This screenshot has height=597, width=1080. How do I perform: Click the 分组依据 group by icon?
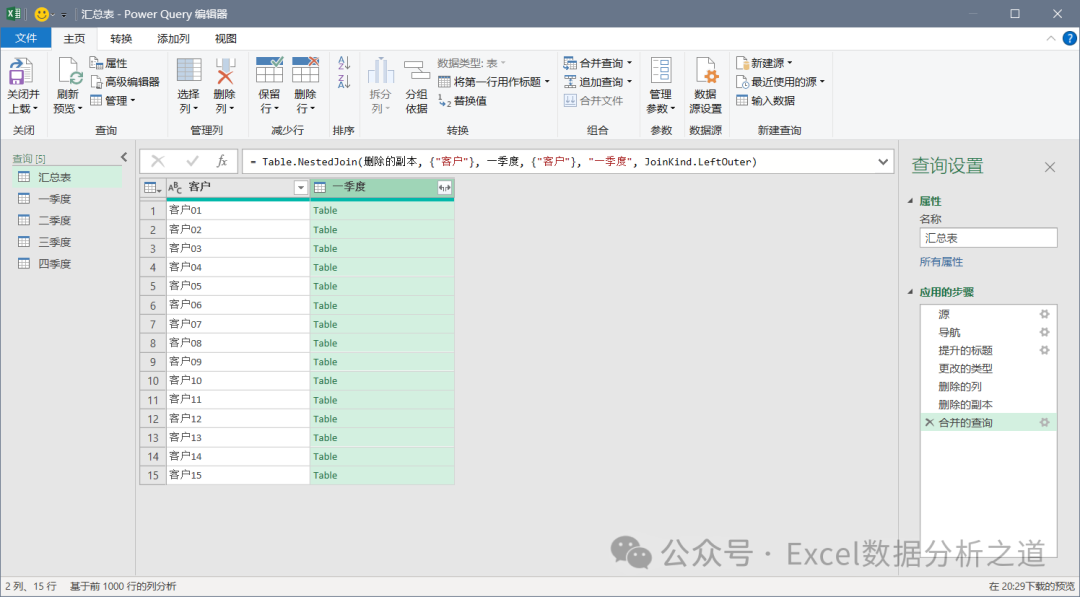tap(417, 71)
